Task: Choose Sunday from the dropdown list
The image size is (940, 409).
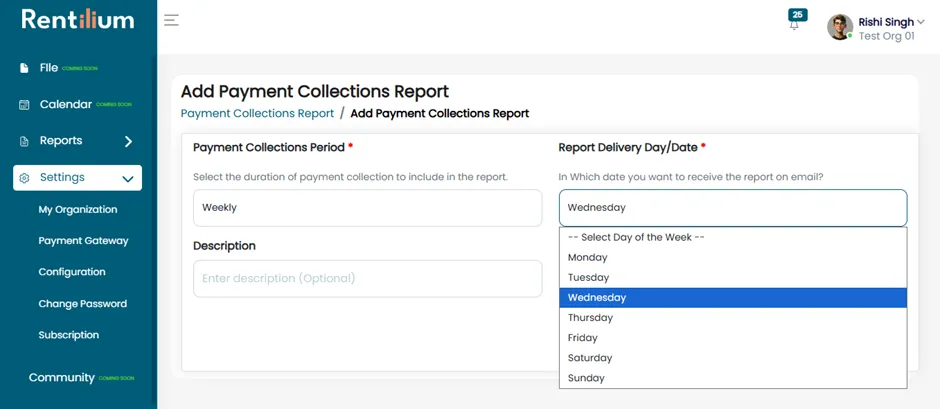Action: pos(733,378)
